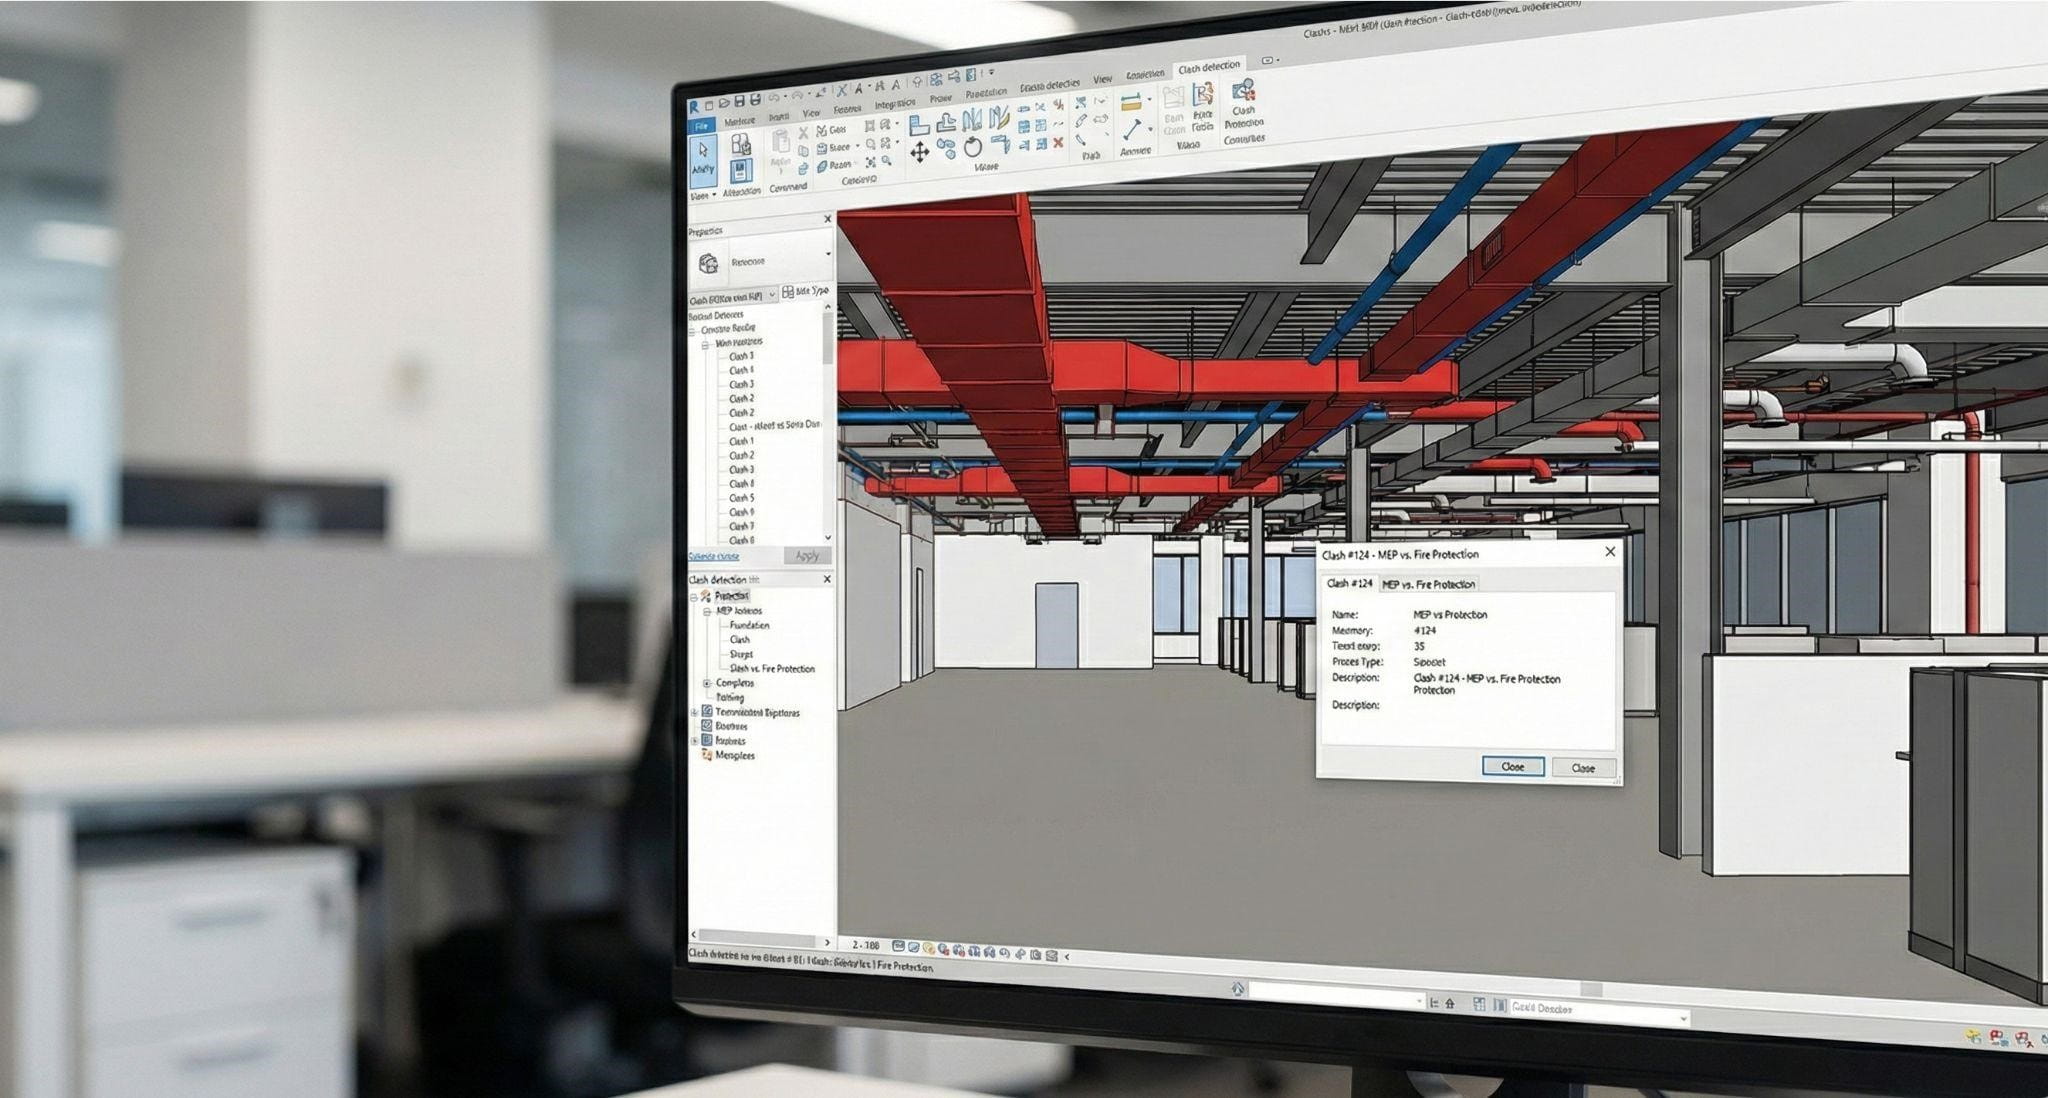This screenshot has width=2048, height=1098.
Task: Click the greyed Apply button
Action: tap(807, 556)
